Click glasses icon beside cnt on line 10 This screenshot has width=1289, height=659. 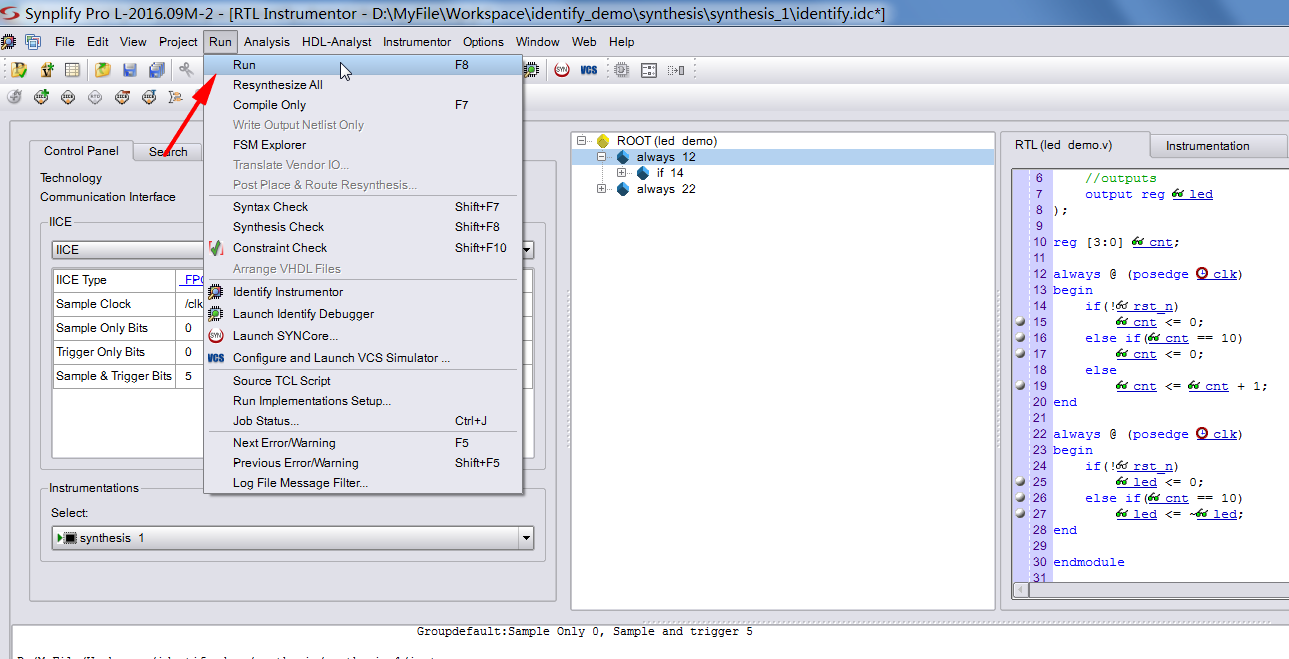[1139, 242]
